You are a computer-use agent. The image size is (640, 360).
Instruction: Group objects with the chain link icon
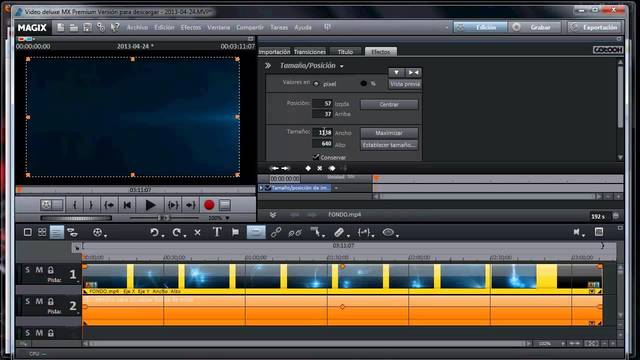click(x=276, y=232)
